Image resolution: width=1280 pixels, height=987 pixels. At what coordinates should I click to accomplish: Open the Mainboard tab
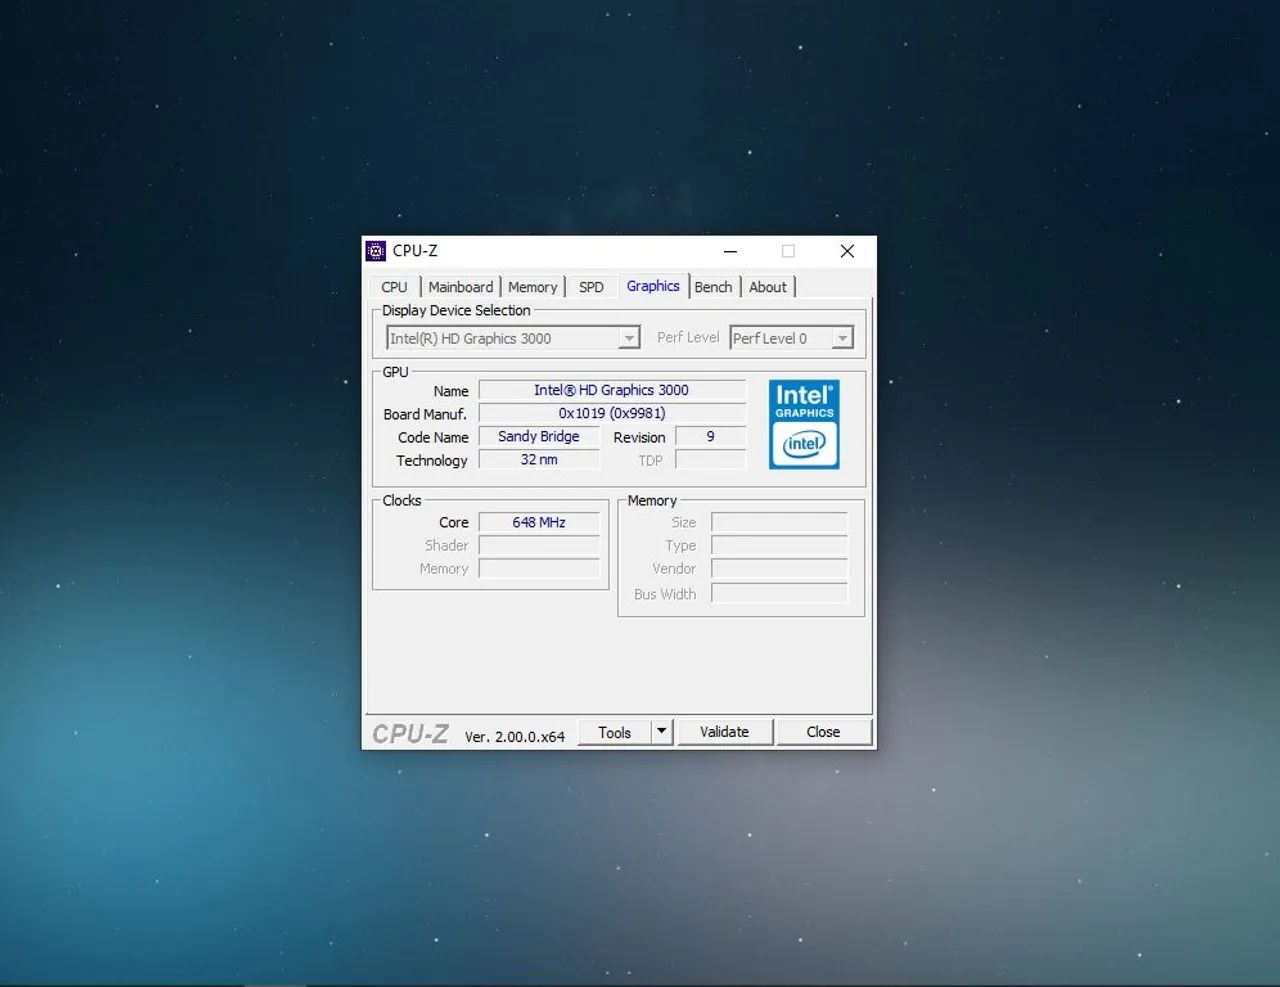tap(460, 287)
